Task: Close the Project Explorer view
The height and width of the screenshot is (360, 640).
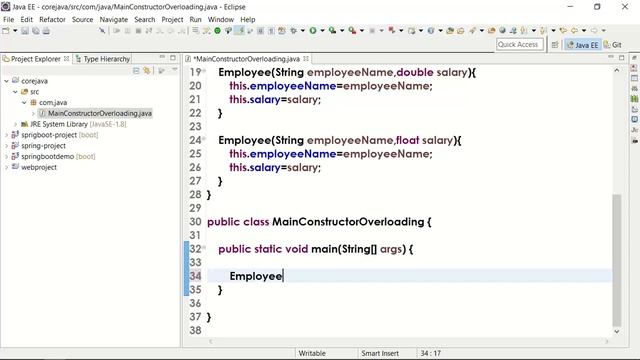Action: (67, 59)
